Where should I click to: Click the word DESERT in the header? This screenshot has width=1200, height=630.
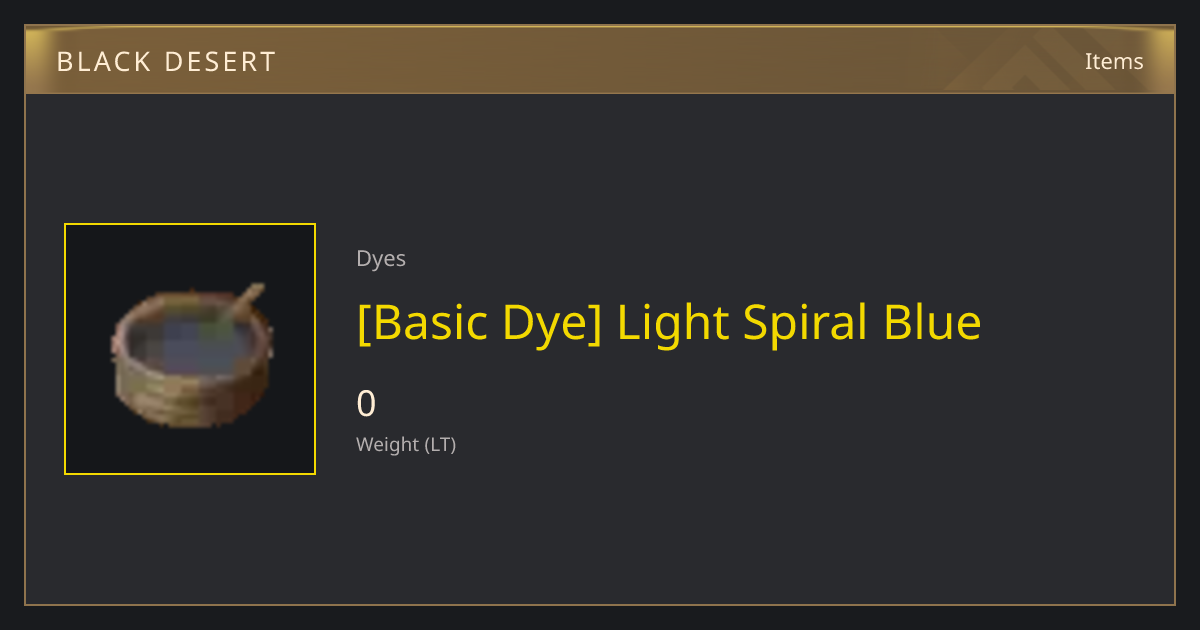pyautogui.click(x=220, y=62)
